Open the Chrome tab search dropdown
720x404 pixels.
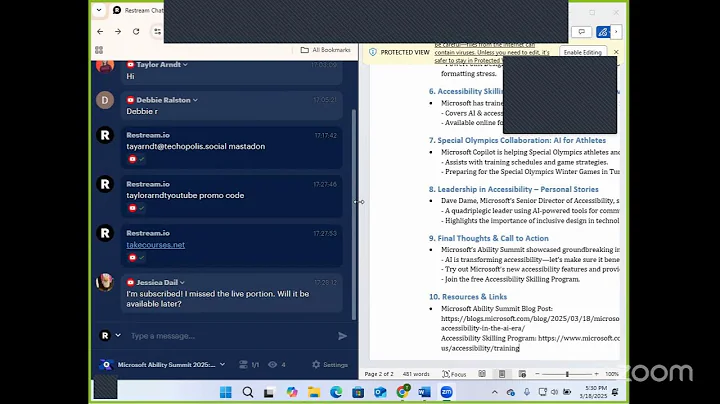pyautogui.click(x=99, y=10)
